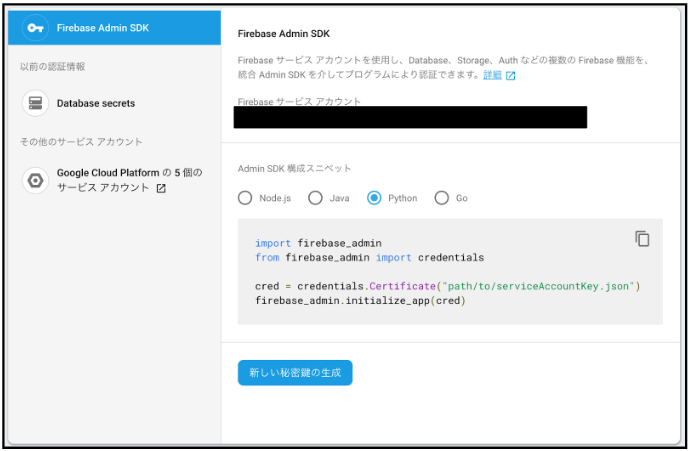Click the Admin SDK 構成スニペット heading

point(294,168)
